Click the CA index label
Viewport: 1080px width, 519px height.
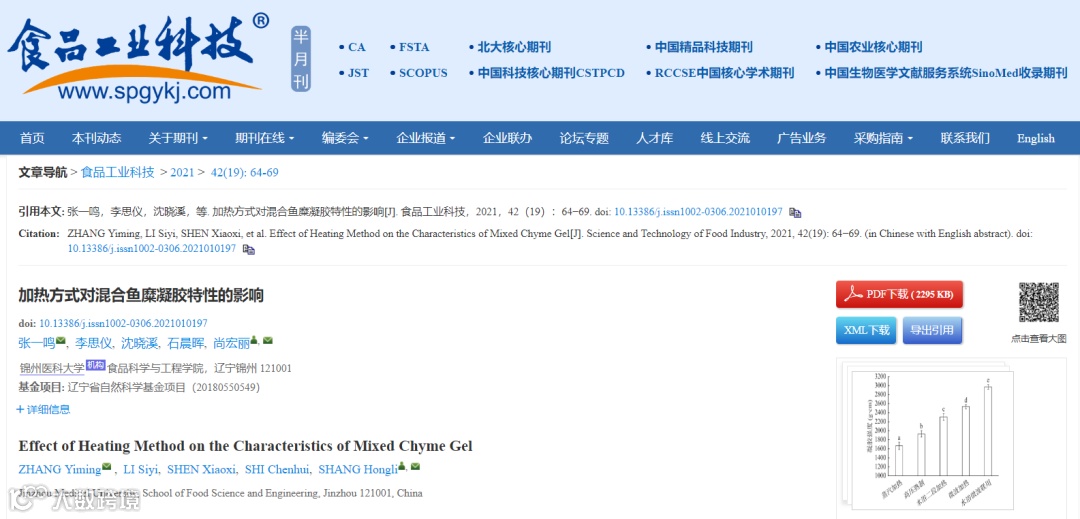pos(357,47)
